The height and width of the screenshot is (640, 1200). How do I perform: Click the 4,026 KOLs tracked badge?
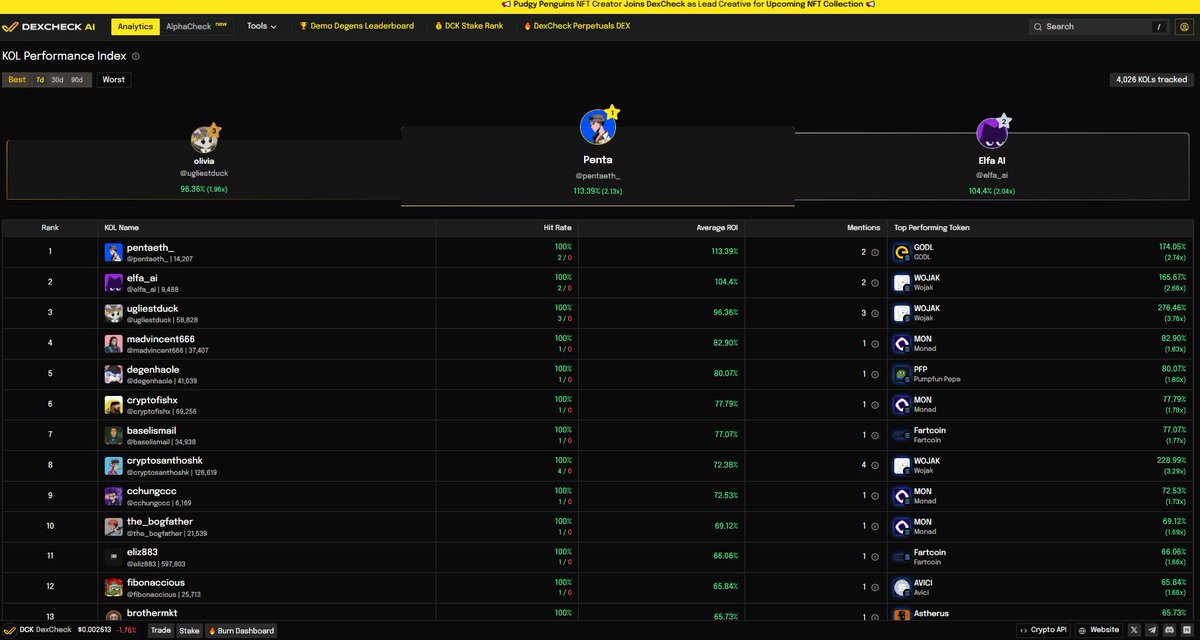coord(1152,80)
